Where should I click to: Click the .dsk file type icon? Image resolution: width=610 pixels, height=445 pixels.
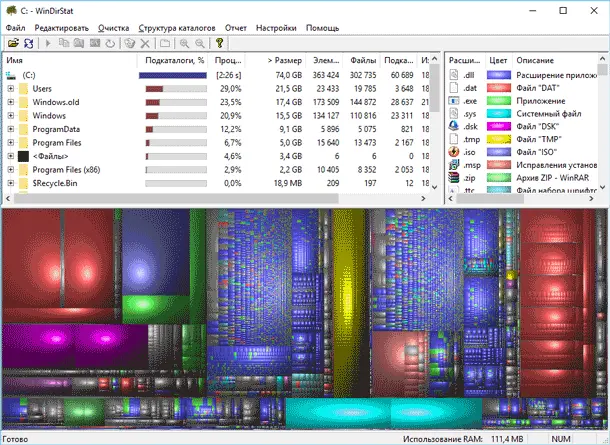[454, 126]
